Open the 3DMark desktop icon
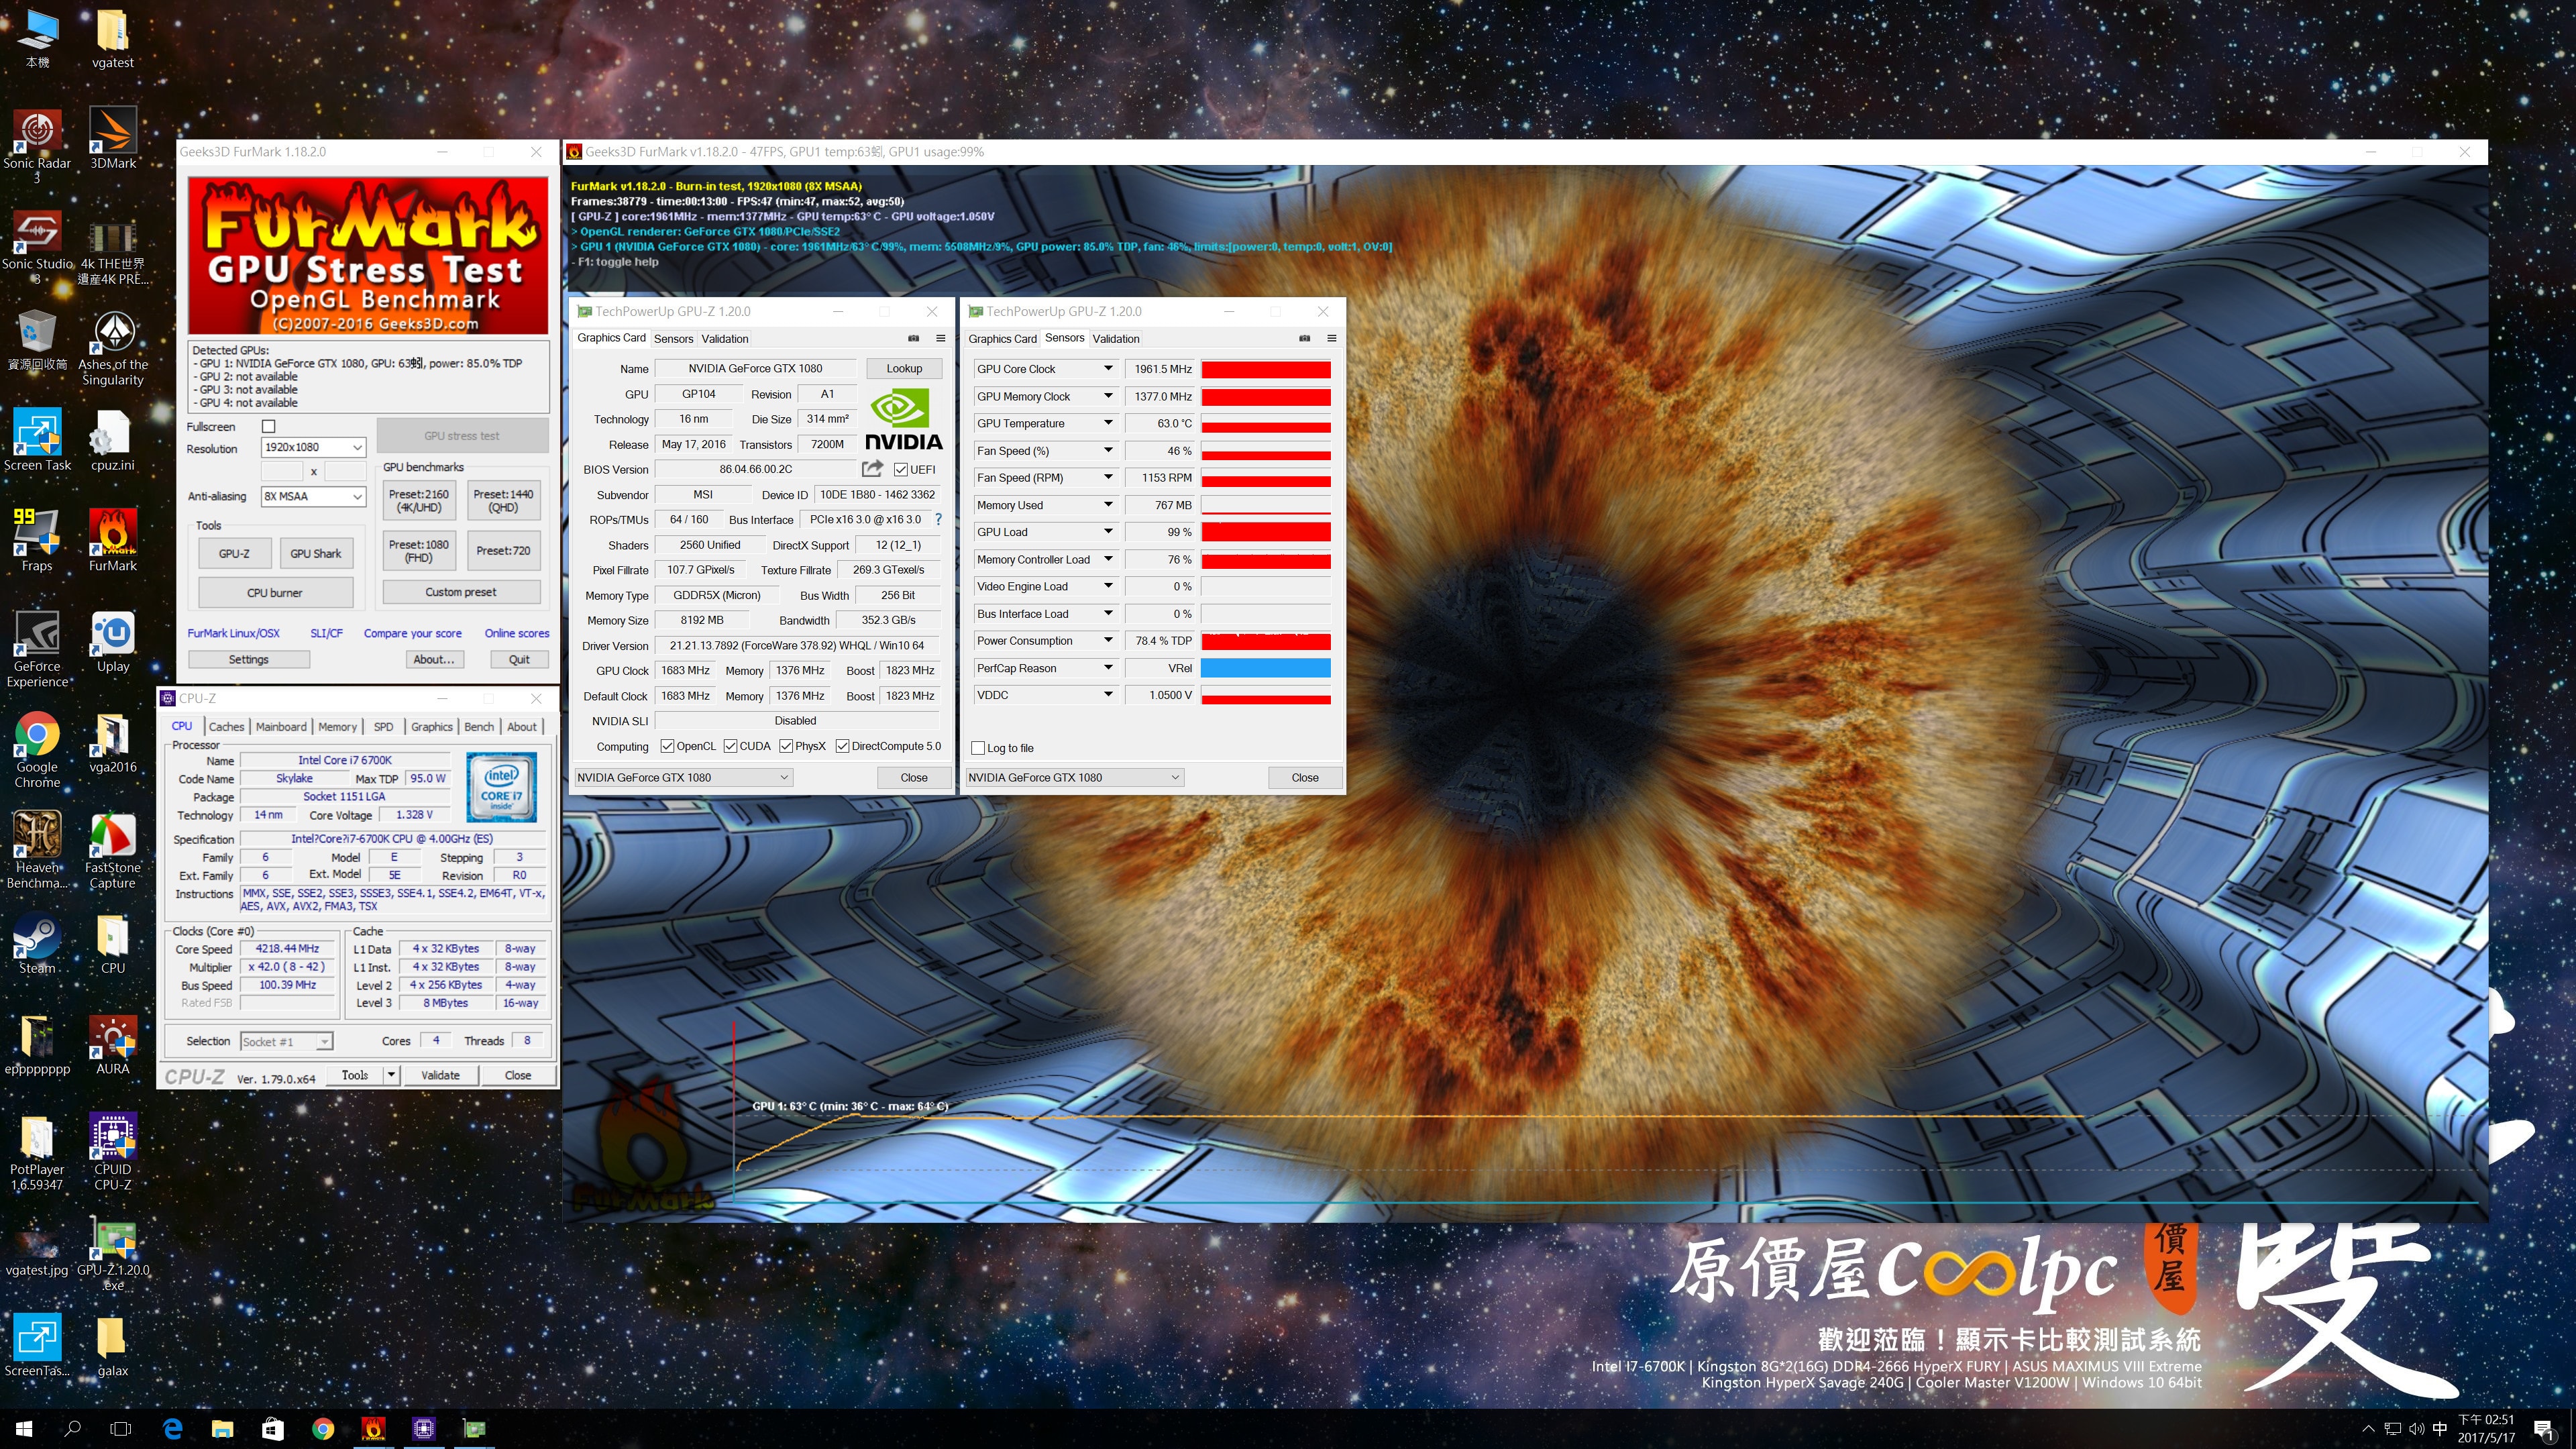Viewport: 2576px width, 1449px height. tap(113, 138)
